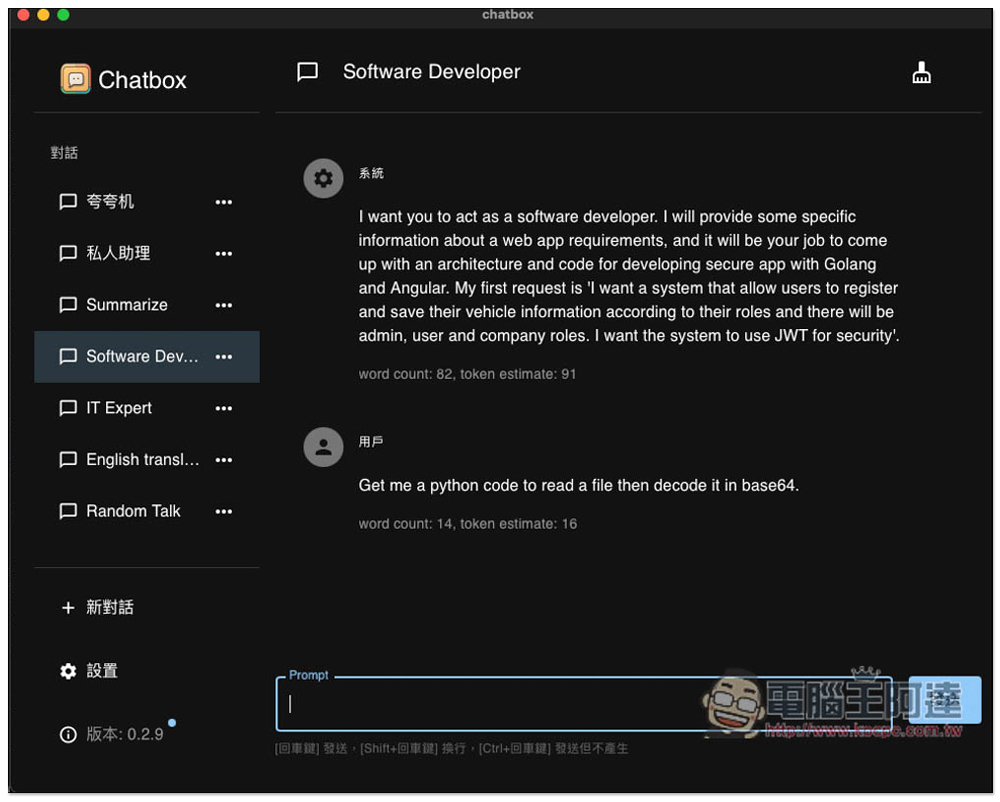1000x802 pixels.
Task: Open options menu for Summarize chat
Action: point(224,305)
